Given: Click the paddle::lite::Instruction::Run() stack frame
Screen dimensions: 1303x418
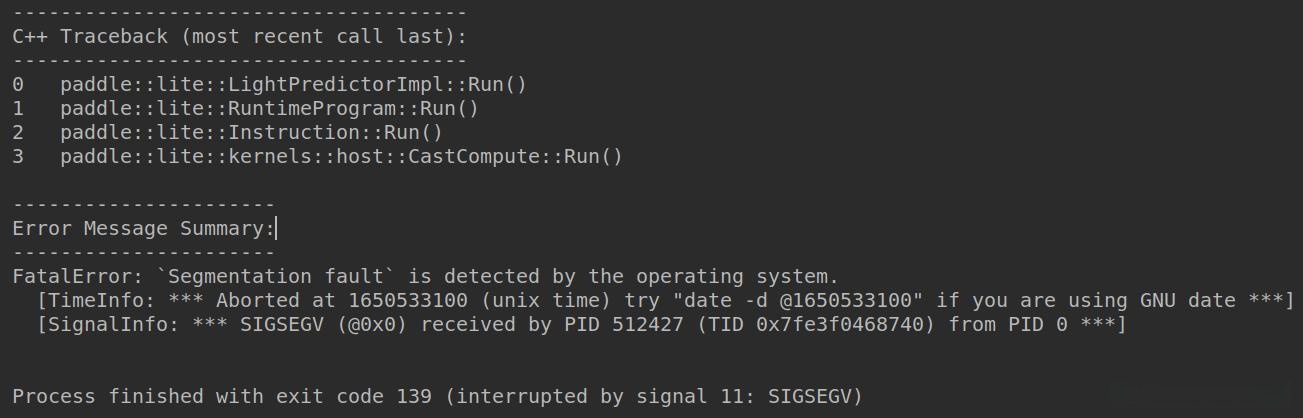Looking at the screenshot, I should 251,132.
